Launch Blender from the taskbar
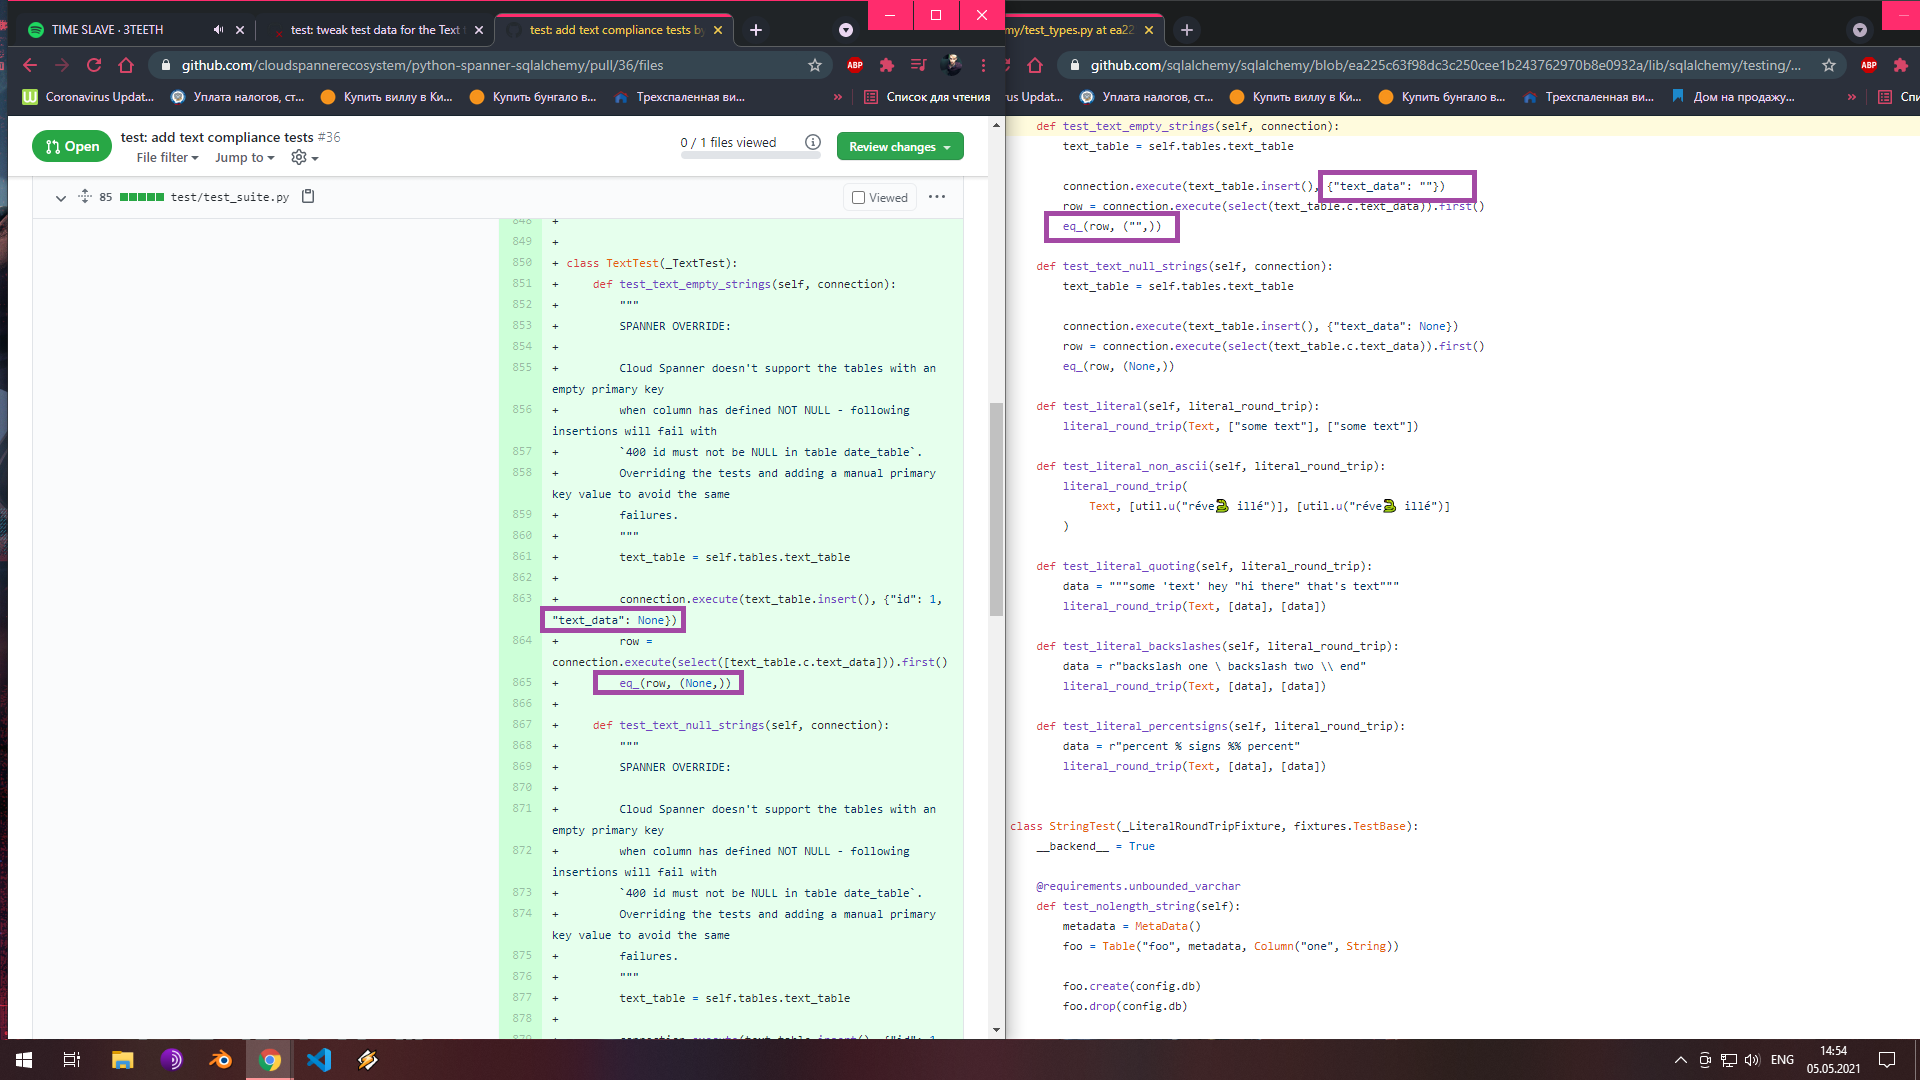The width and height of the screenshot is (1920, 1080). coord(220,1060)
